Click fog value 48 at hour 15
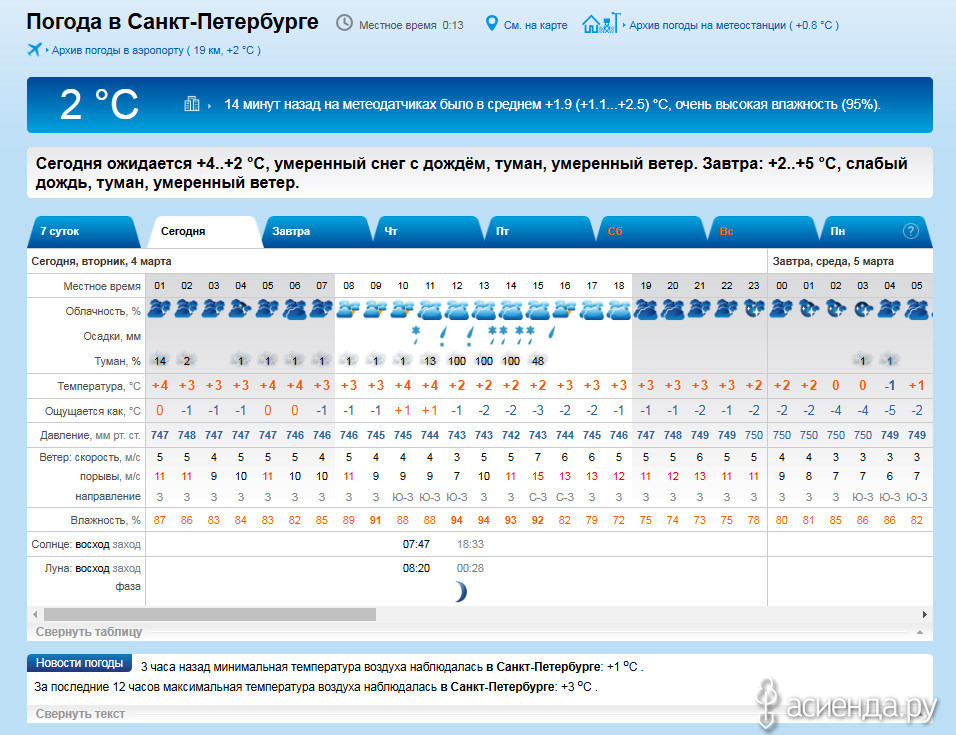 coord(538,361)
